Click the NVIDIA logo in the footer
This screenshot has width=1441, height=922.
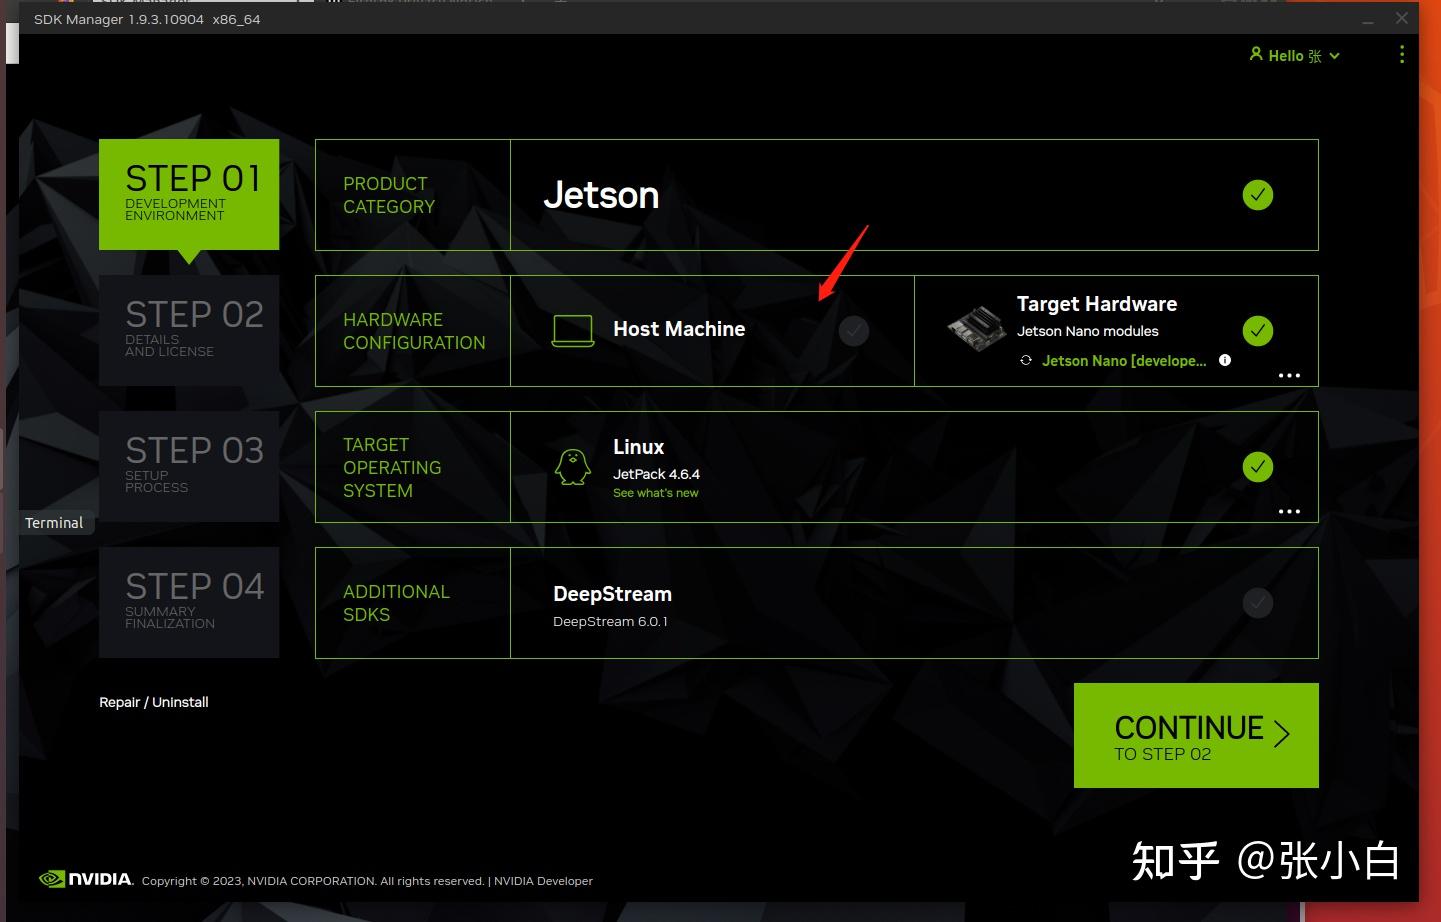(84, 879)
